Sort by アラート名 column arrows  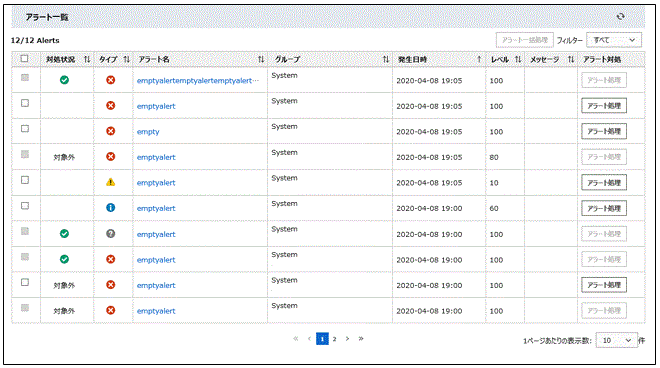point(261,59)
